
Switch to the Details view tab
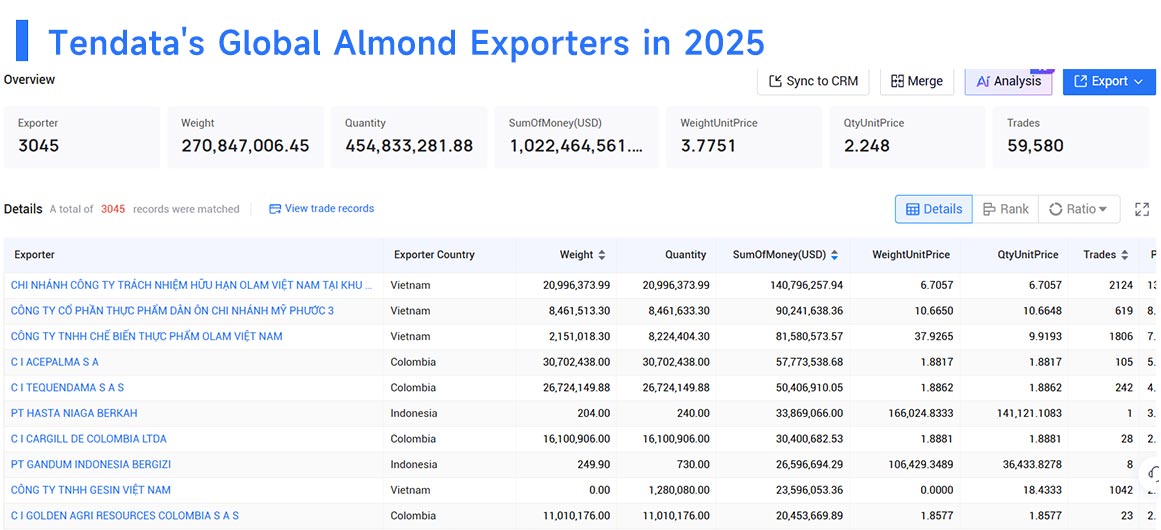click(934, 209)
